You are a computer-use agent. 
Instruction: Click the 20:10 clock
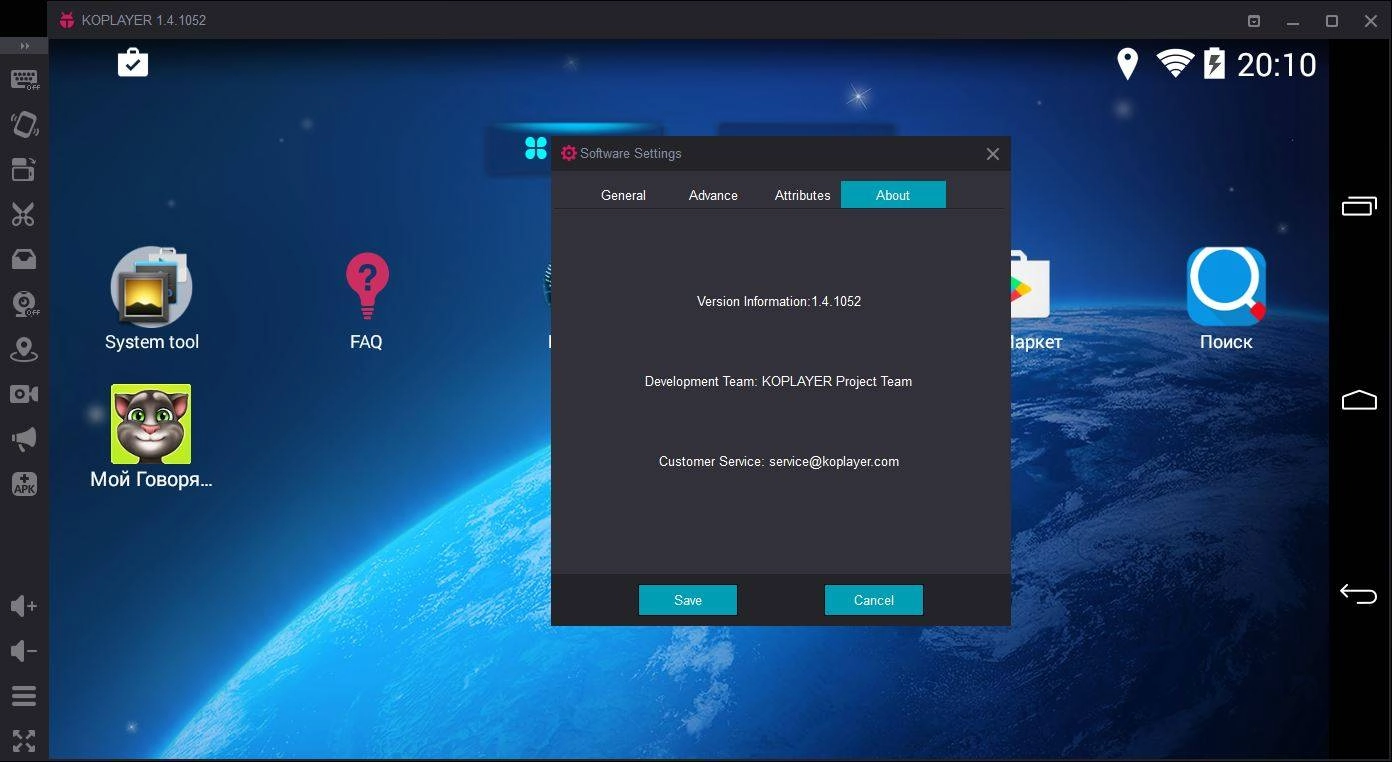(1277, 65)
